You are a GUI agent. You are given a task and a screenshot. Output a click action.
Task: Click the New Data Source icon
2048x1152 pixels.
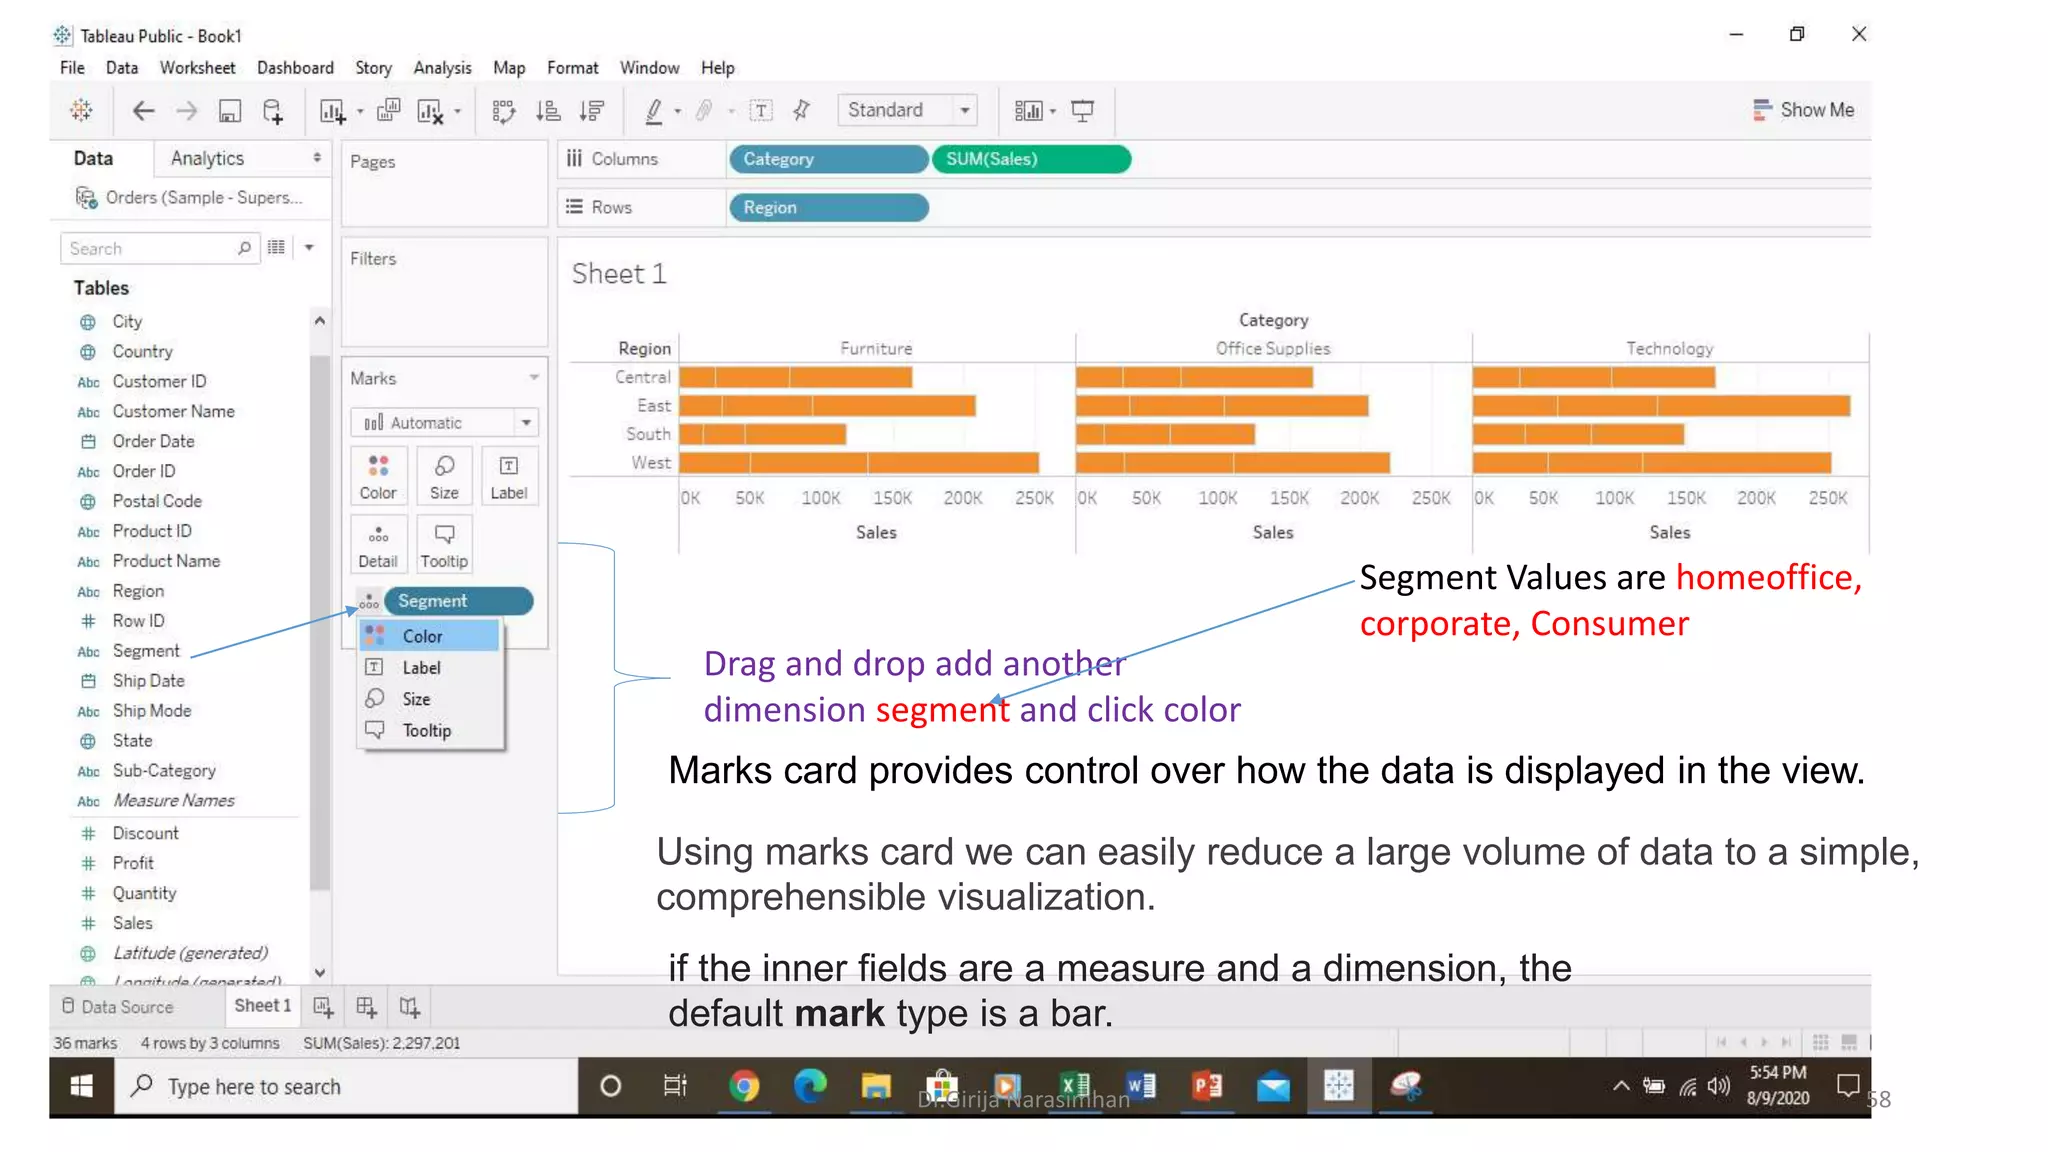tap(273, 111)
